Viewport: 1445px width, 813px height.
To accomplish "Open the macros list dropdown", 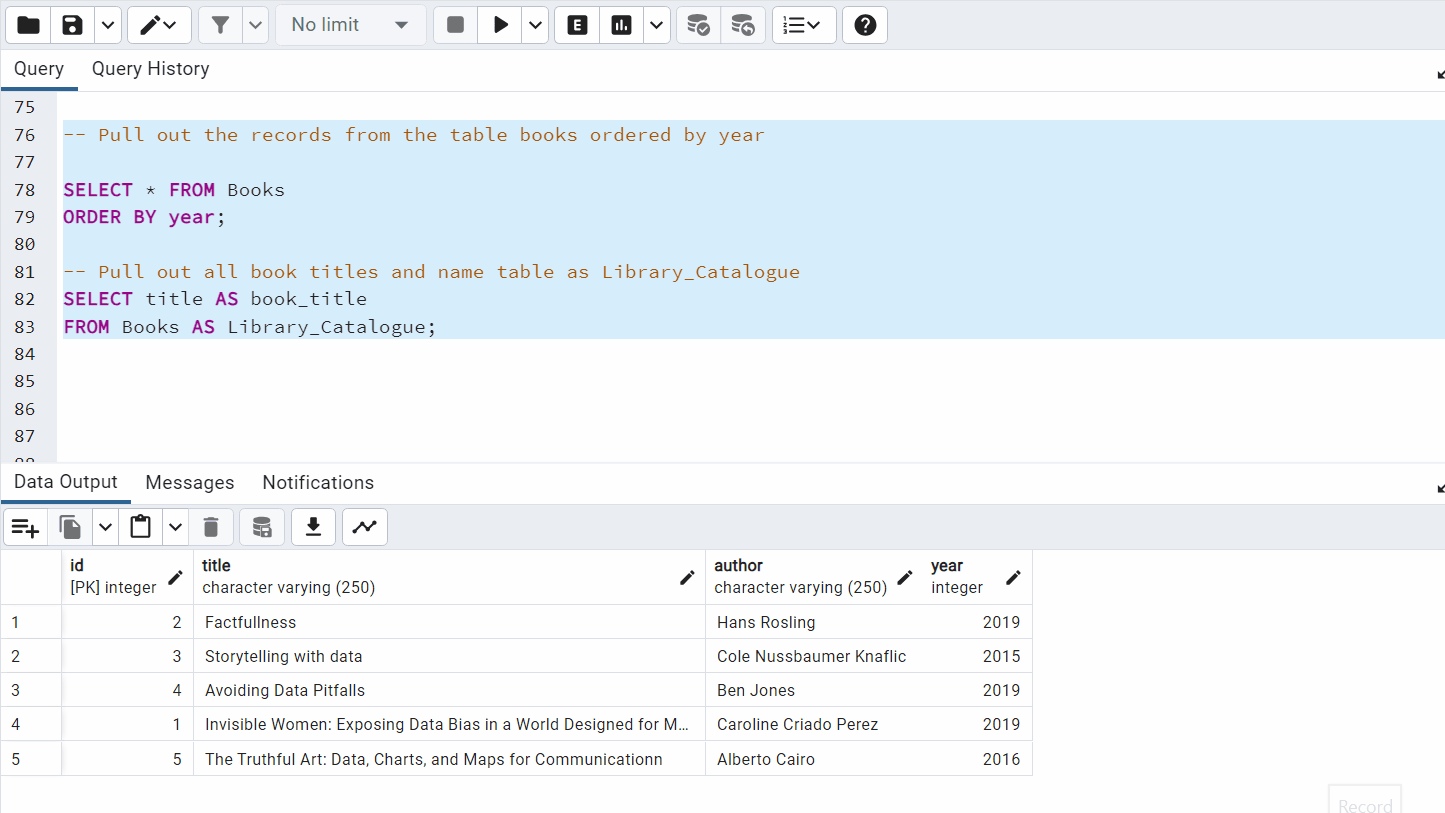I will pyautogui.click(x=804, y=25).
